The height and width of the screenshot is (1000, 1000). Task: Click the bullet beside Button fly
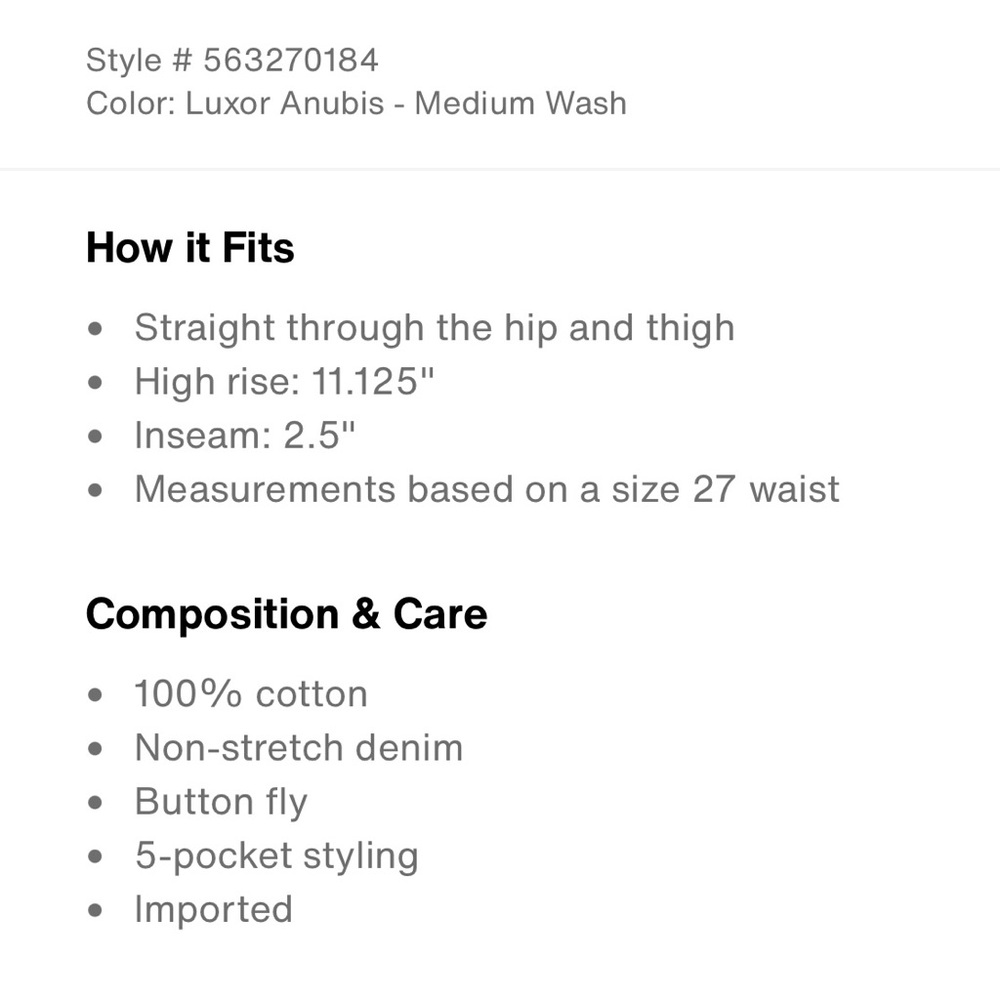pyautogui.click(x=95, y=802)
